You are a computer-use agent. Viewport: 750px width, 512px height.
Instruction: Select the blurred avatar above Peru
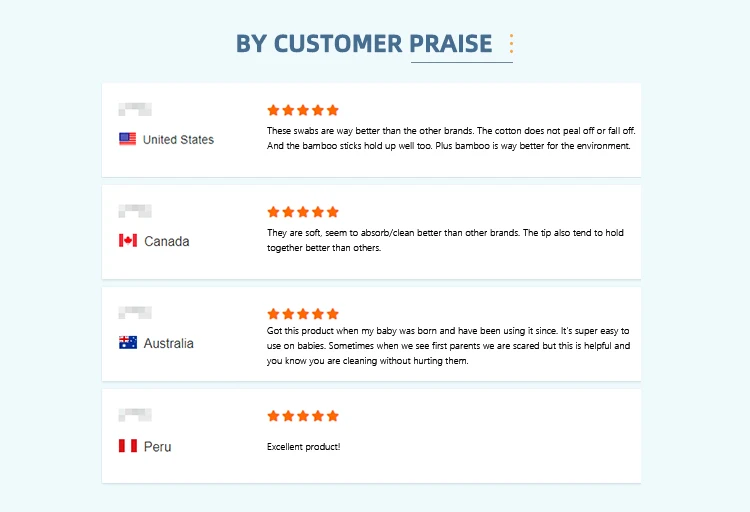[135, 415]
